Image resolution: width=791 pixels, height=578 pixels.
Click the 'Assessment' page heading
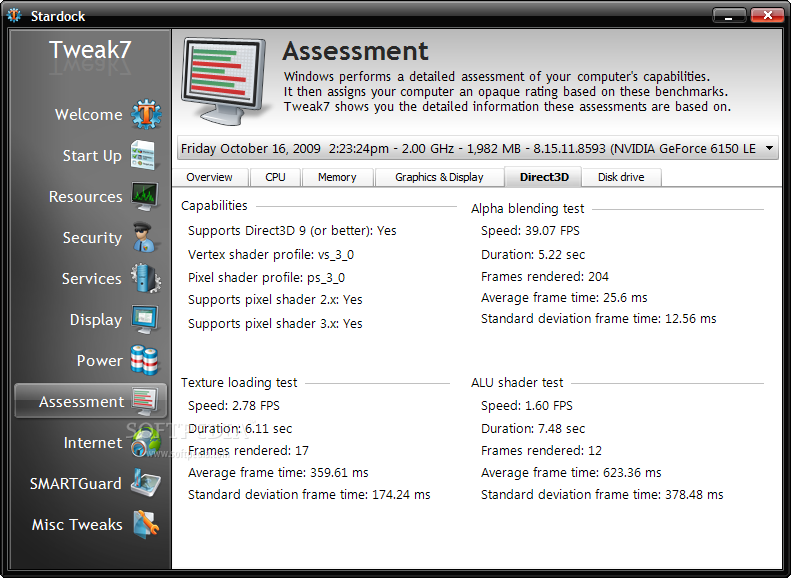pos(355,51)
